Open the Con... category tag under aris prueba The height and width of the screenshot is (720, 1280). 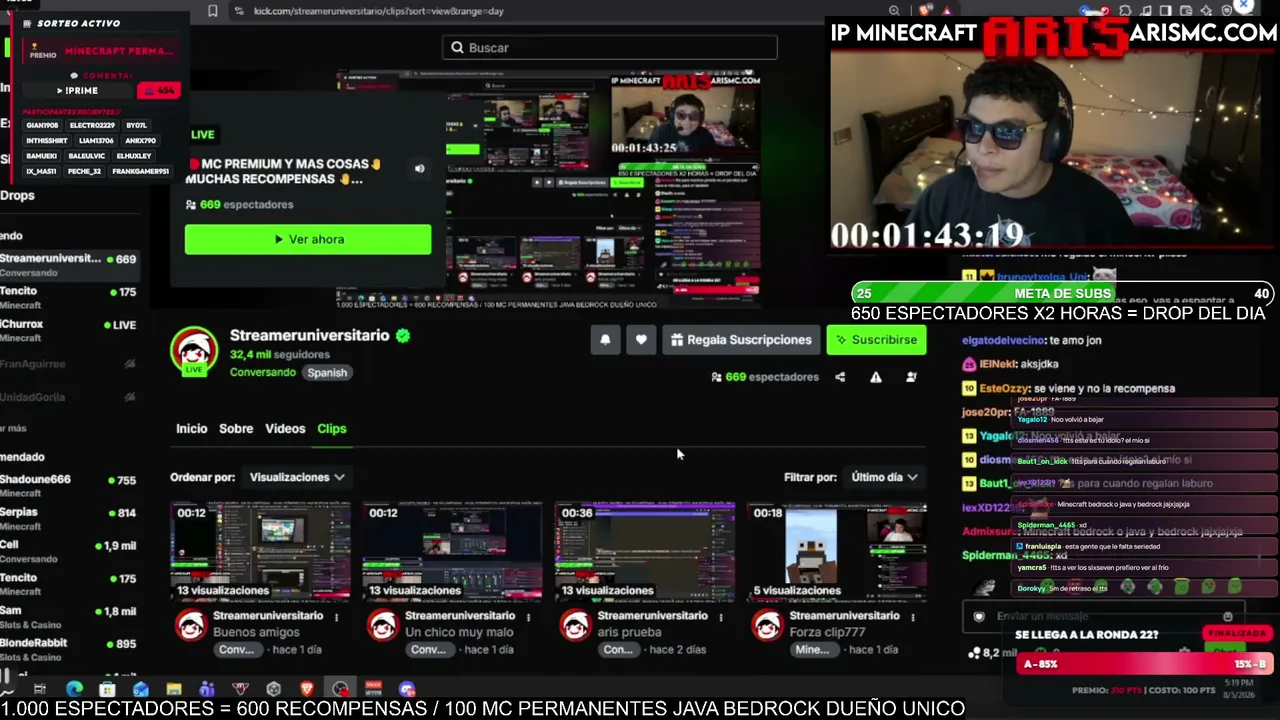tap(618, 649)
